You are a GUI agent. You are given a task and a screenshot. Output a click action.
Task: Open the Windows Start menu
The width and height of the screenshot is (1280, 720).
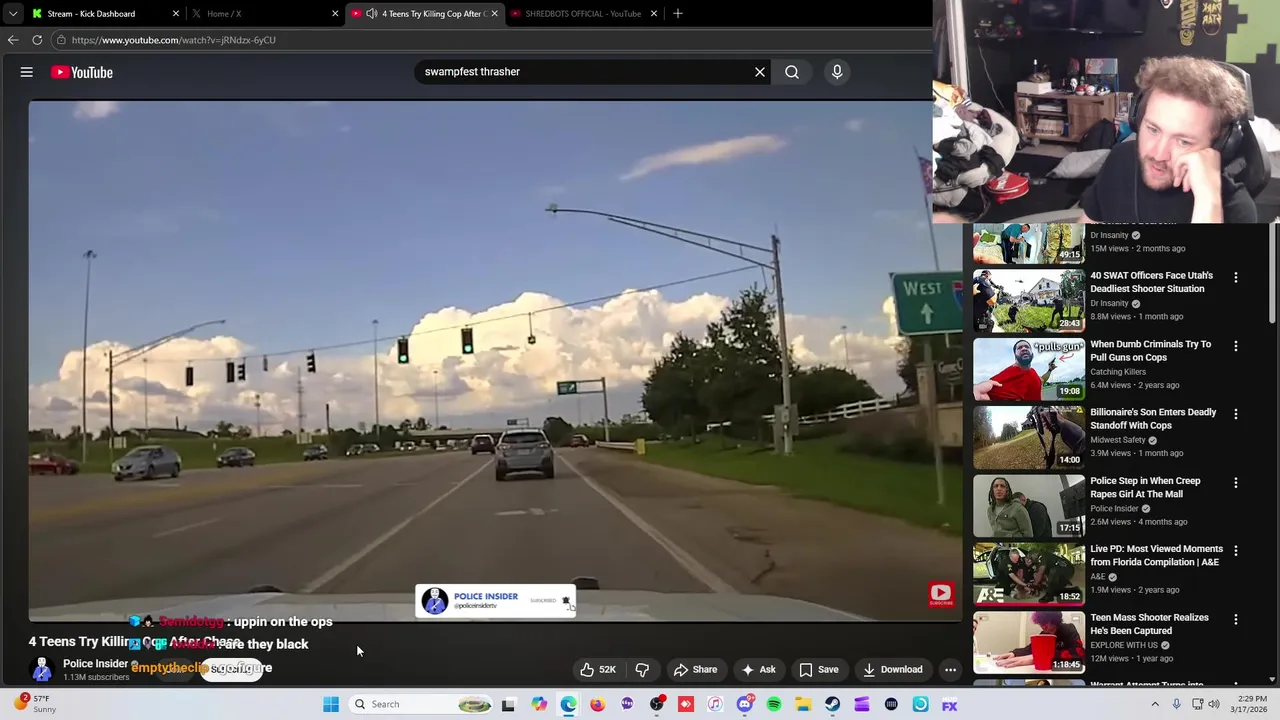[x=331, y=704]
